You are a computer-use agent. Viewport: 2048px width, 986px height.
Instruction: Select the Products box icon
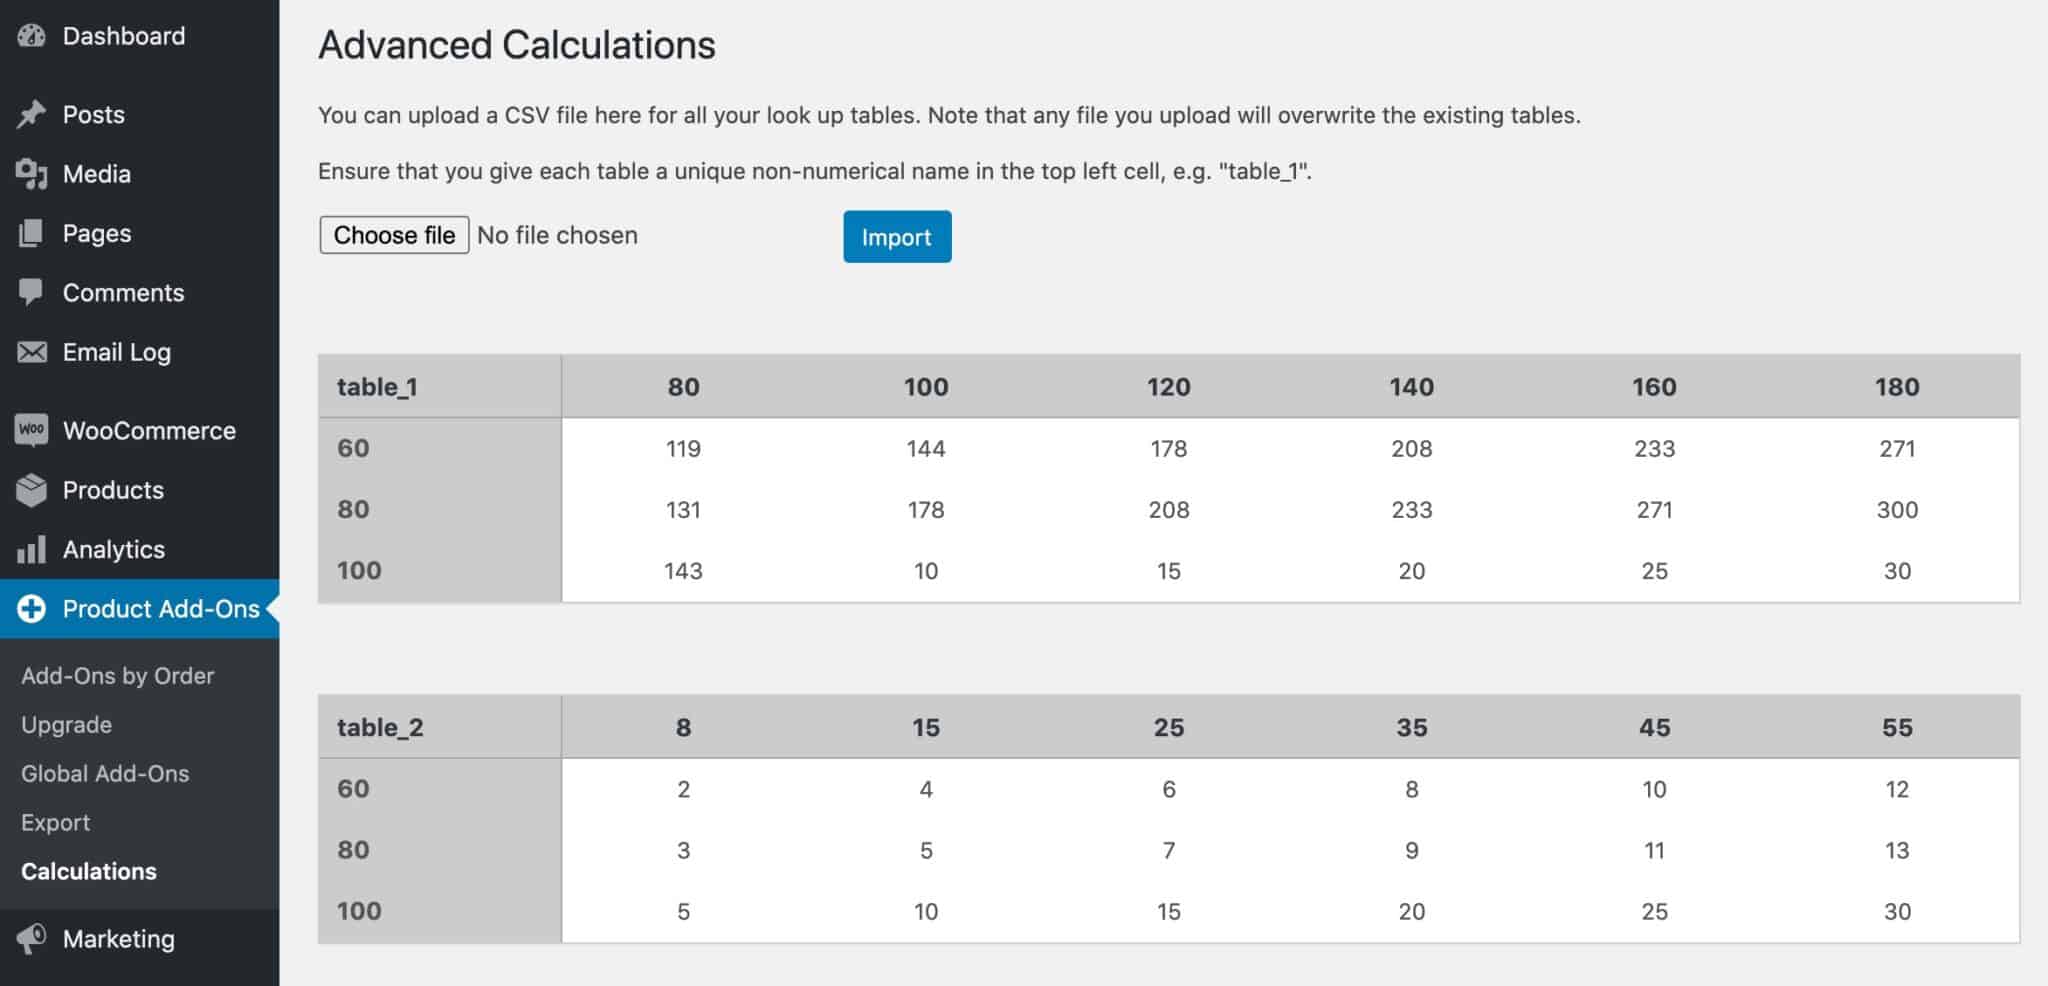tap(31, 490)
